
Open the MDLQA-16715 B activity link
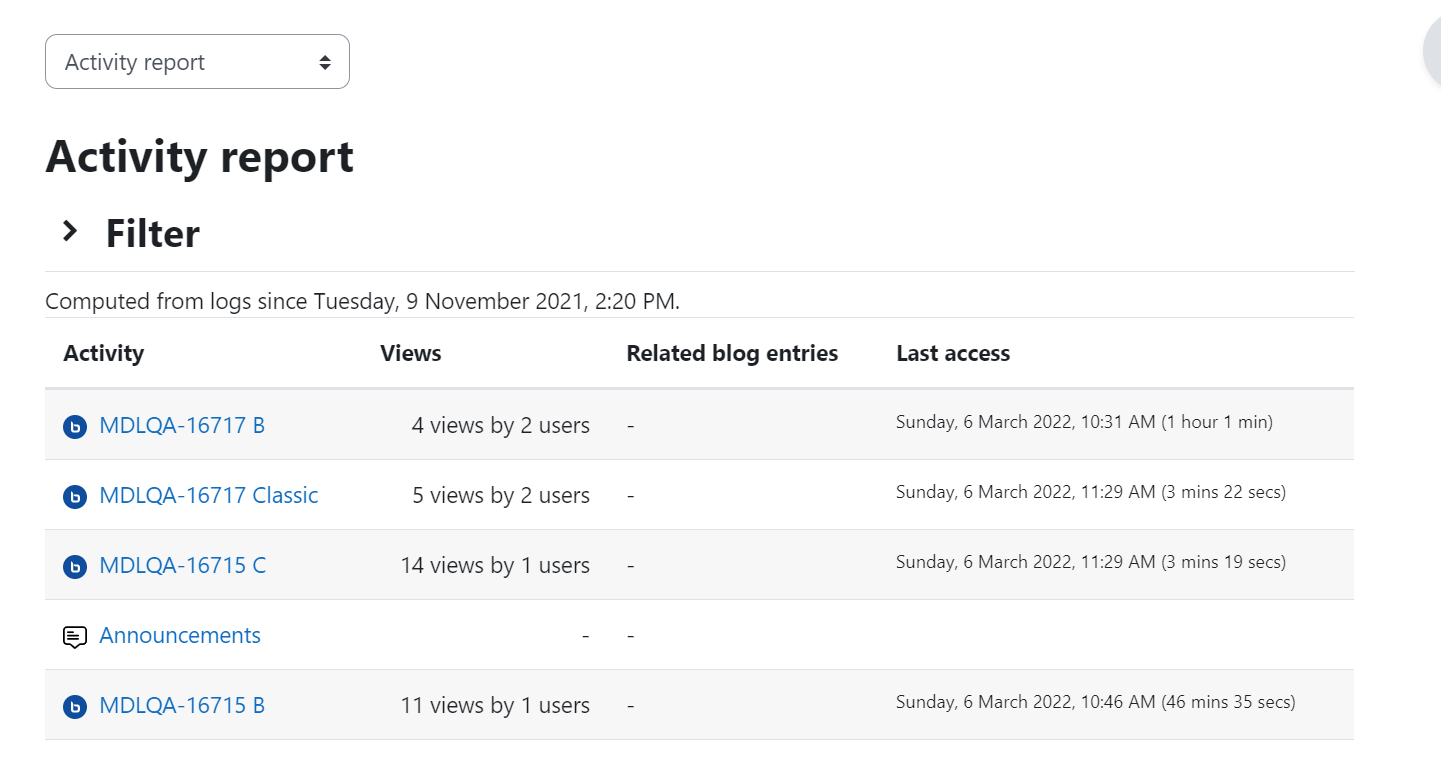tap(182, 705)
